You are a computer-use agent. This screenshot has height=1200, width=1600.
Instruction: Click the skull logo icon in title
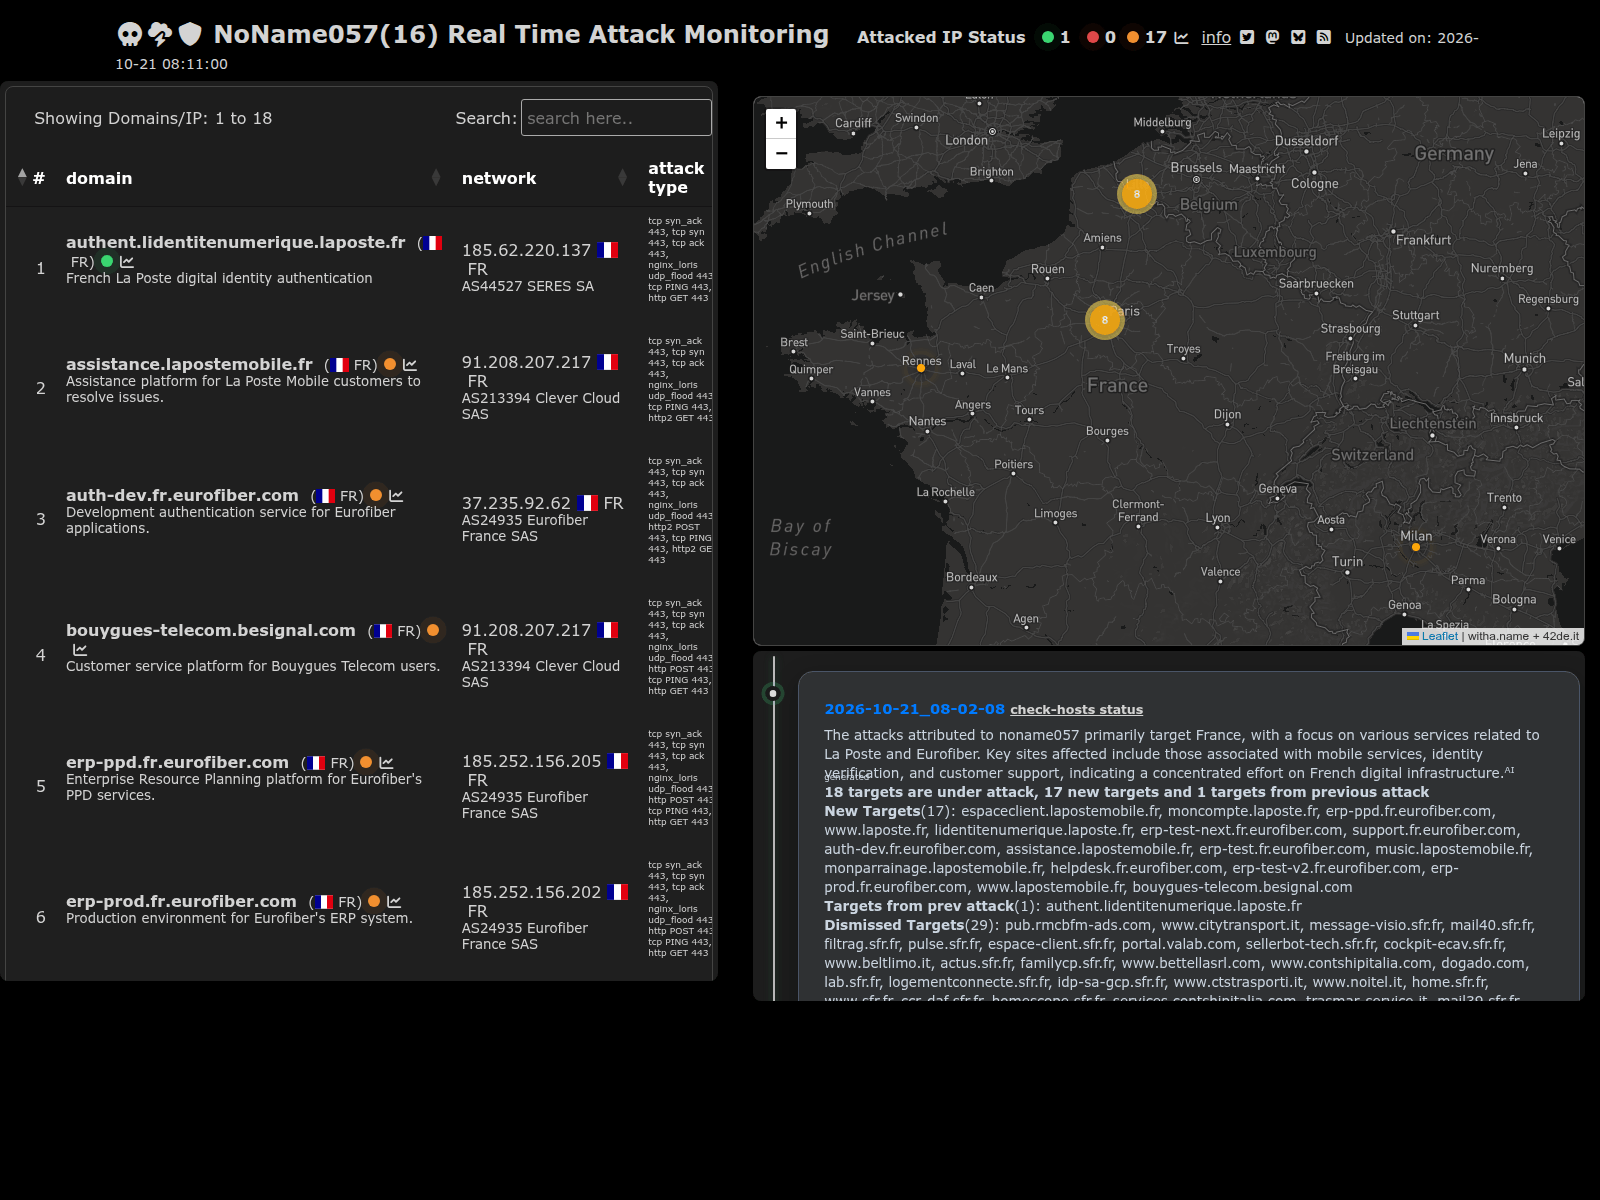(x=130, y=35)
